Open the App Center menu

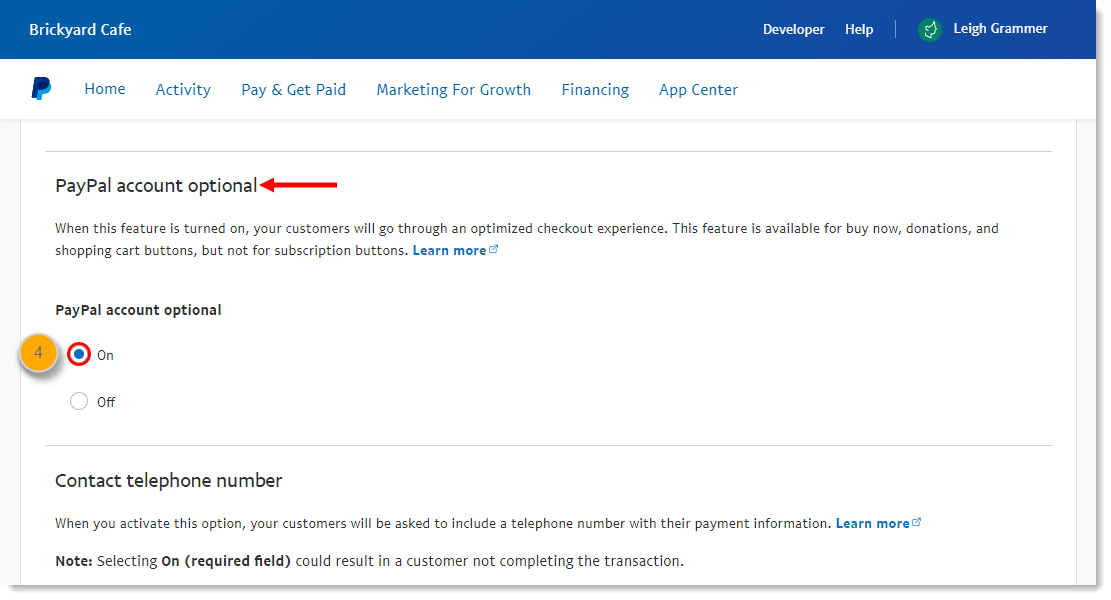699,90
